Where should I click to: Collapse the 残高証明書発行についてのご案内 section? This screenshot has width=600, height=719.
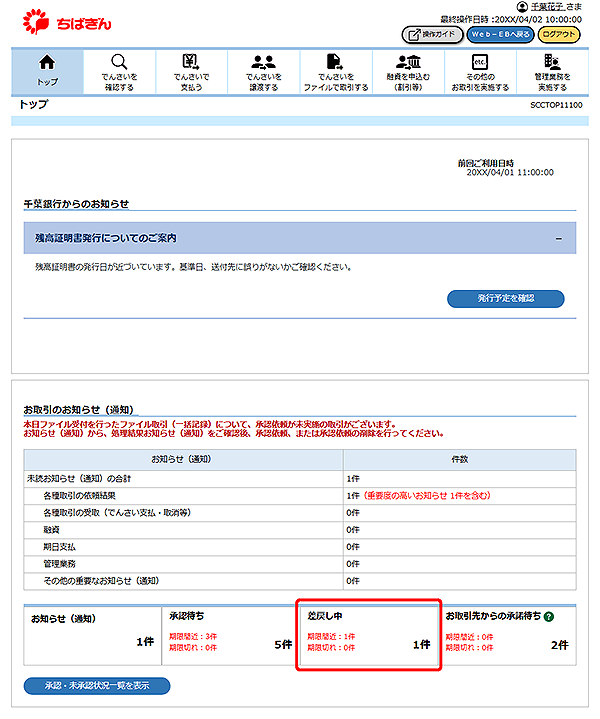(558, 238)
